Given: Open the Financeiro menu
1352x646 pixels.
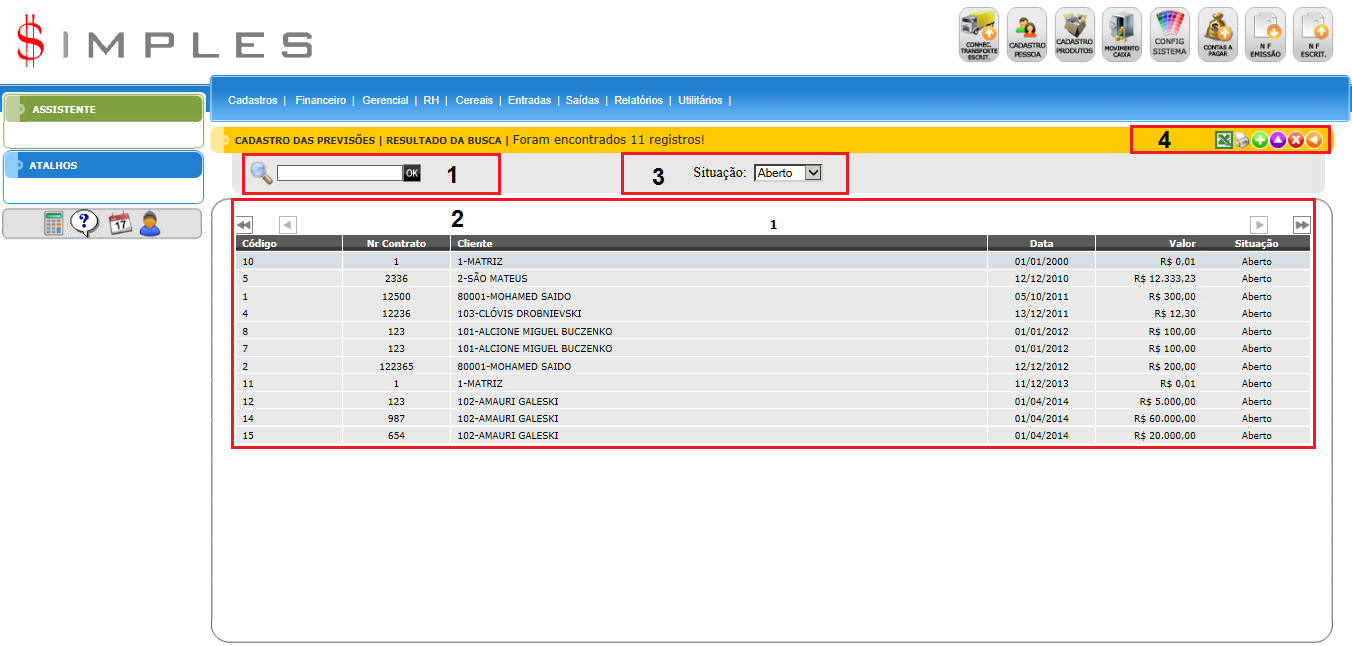Looking at the screenshot, I should (320, 101).
